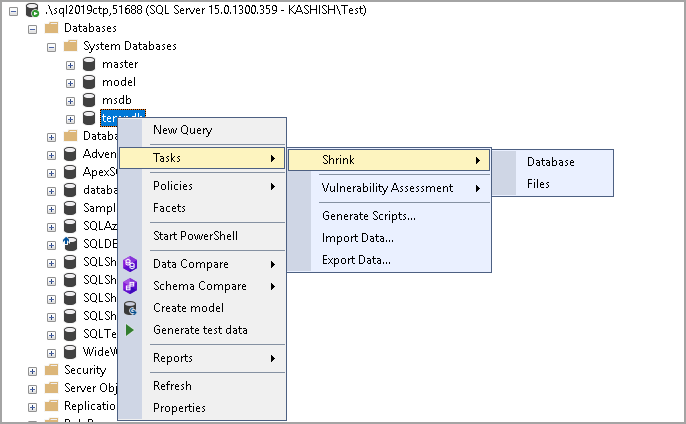Image resolution: width=686 pixels, height=424 pixels.
Task: Choose New Query from the context menu
Action: click(182, 130)
